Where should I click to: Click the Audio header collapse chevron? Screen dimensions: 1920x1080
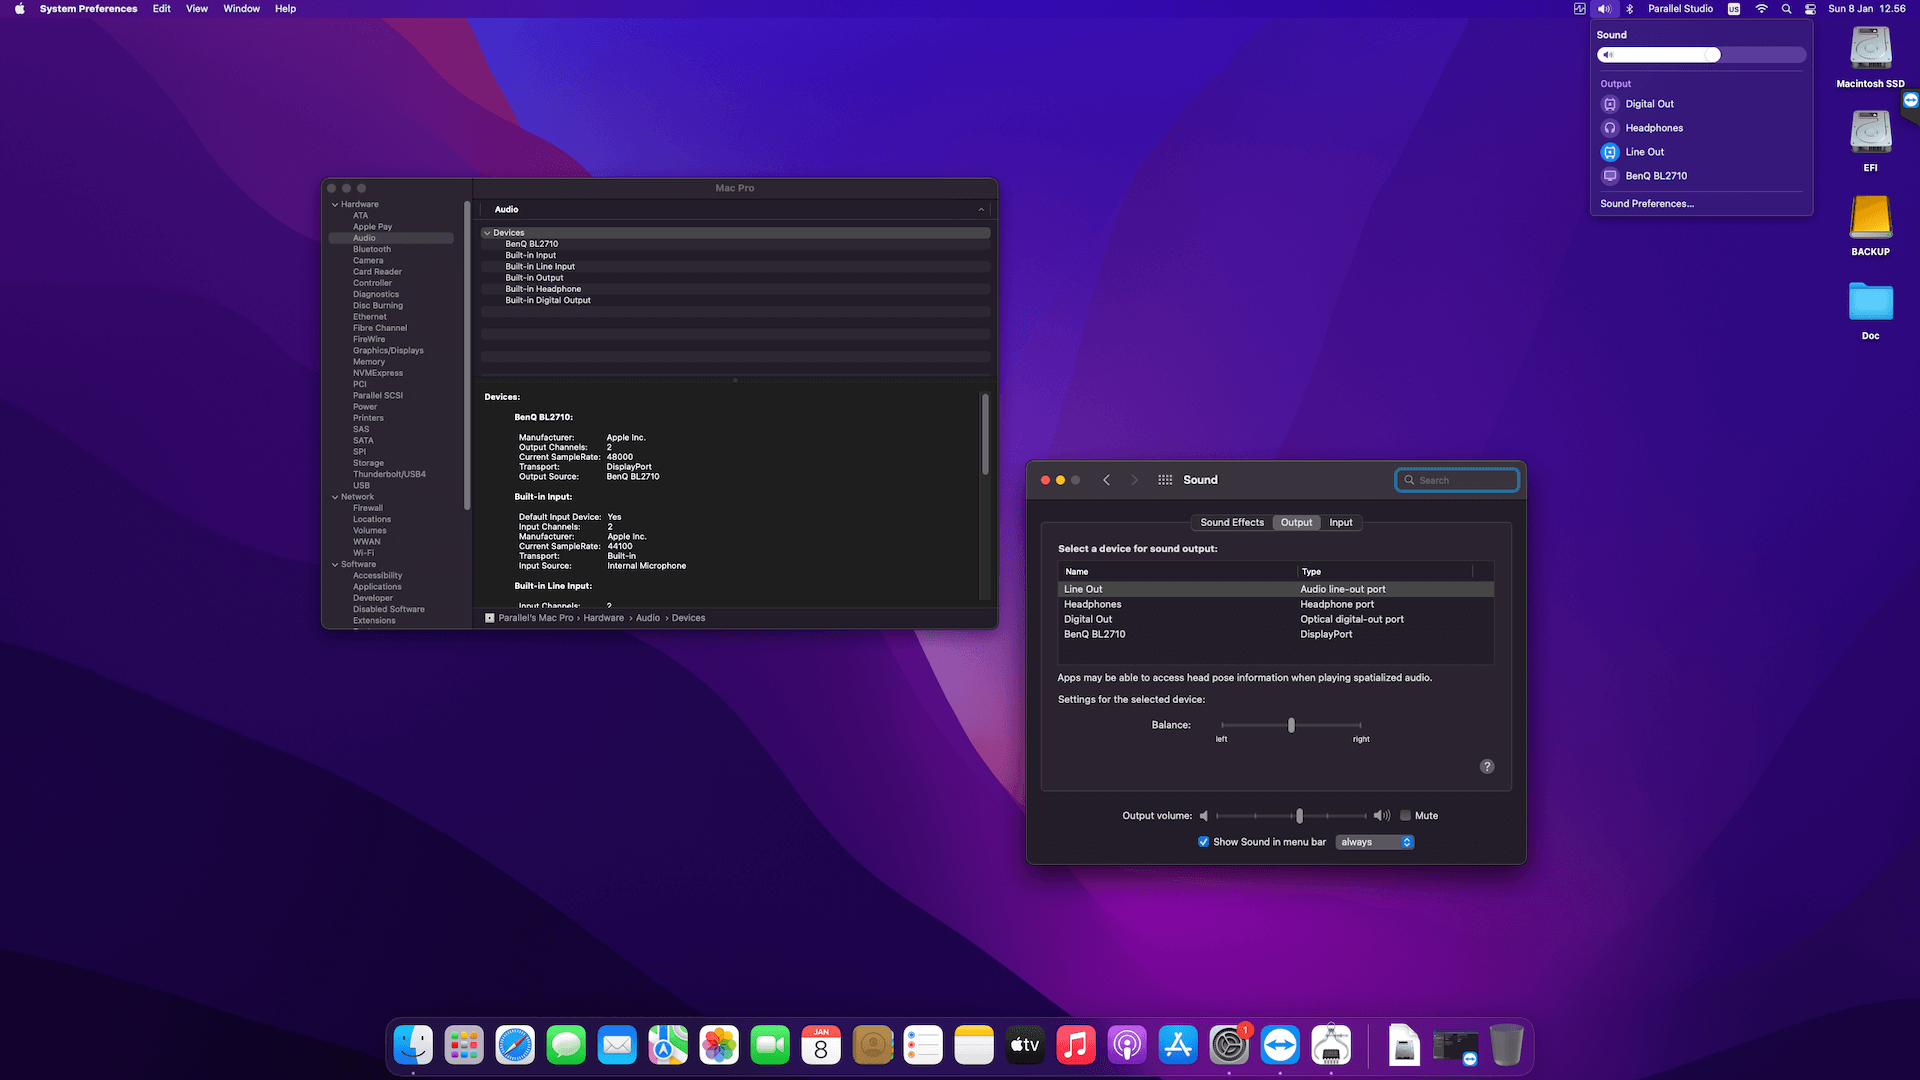(981, 210)
